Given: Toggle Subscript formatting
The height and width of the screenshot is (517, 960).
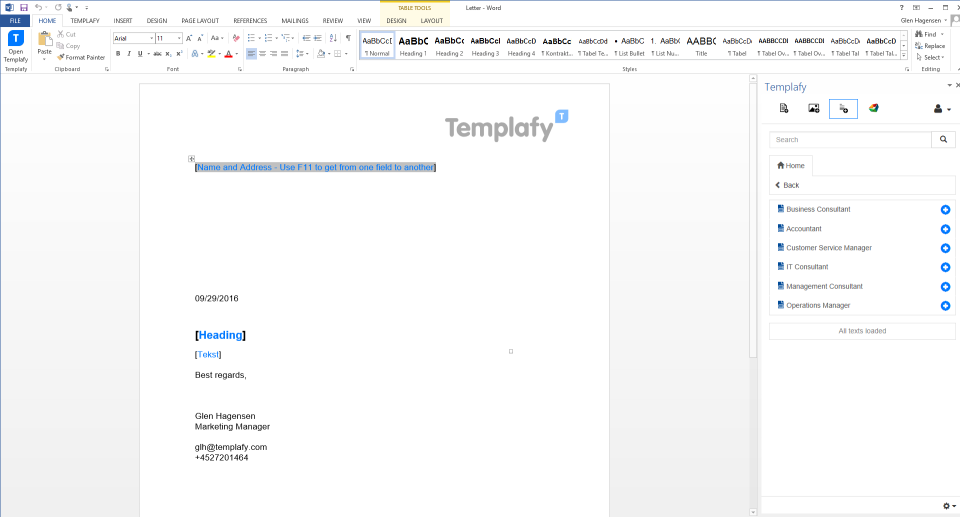Looking at the screenshot, I should [x=168, y=54].
